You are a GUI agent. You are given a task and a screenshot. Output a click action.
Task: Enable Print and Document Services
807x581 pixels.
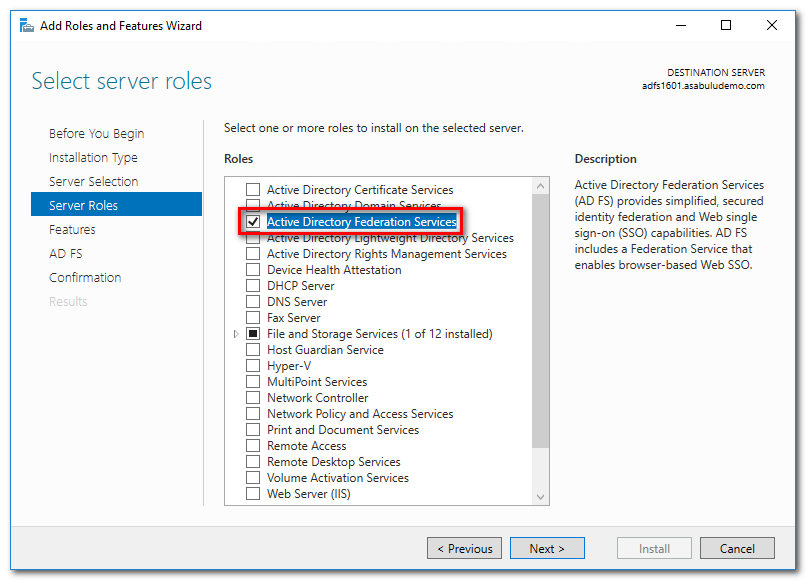pos(253,430)
